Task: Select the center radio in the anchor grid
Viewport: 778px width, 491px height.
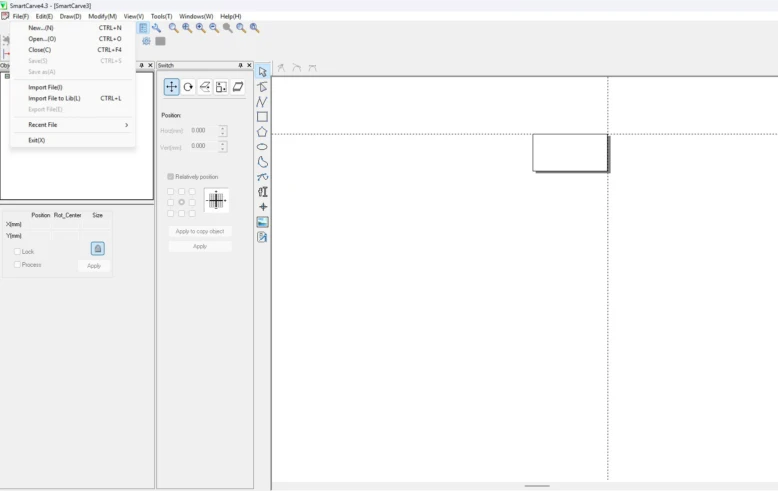Action: click(x=182, y=202)
